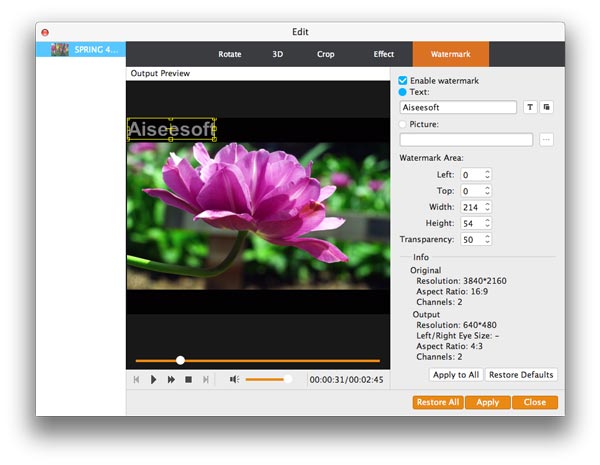The height and width of the screenshot is (465, 600).
Task: Click the orange Close button
Action: (x=535, y=402)
